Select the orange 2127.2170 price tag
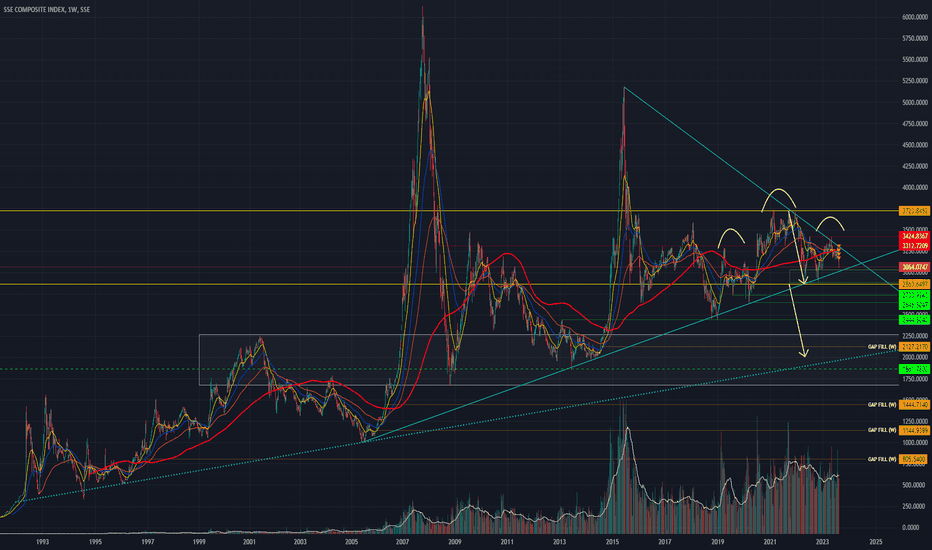The image size is (932, 550). click(915, 347)
